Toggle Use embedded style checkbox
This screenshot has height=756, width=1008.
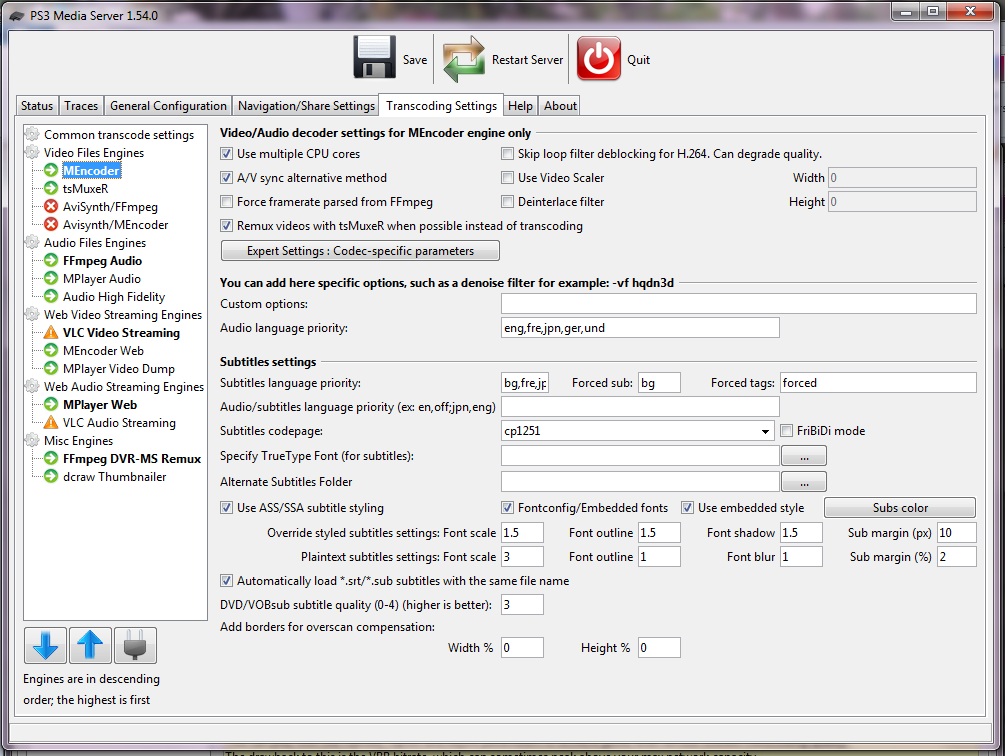click(x=687, y=508)
